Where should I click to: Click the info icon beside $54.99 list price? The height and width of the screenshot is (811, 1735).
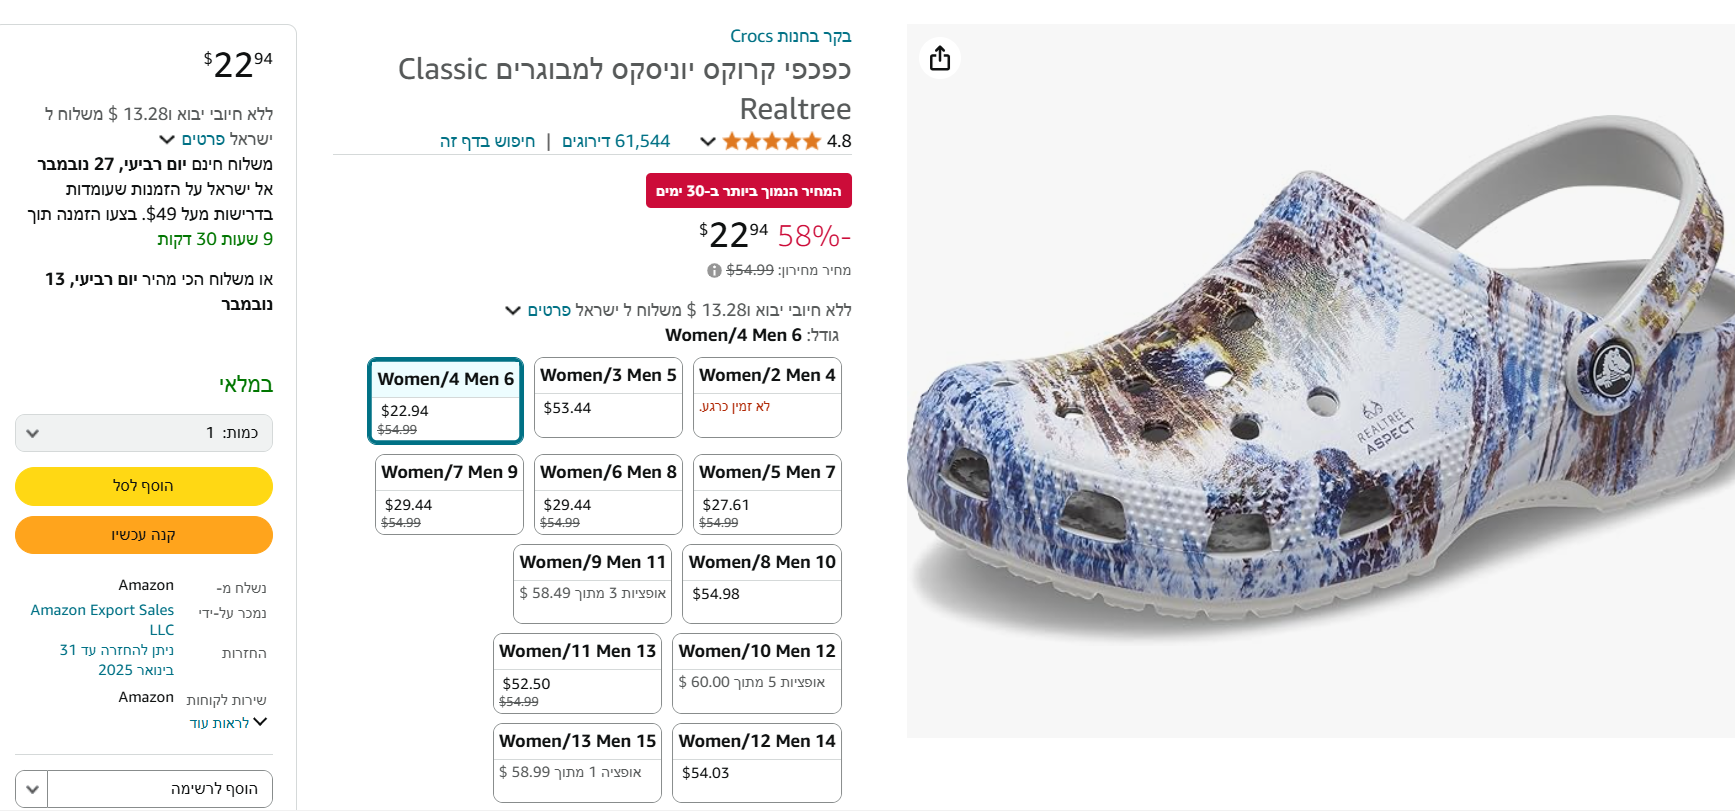(x=714, y=270)
